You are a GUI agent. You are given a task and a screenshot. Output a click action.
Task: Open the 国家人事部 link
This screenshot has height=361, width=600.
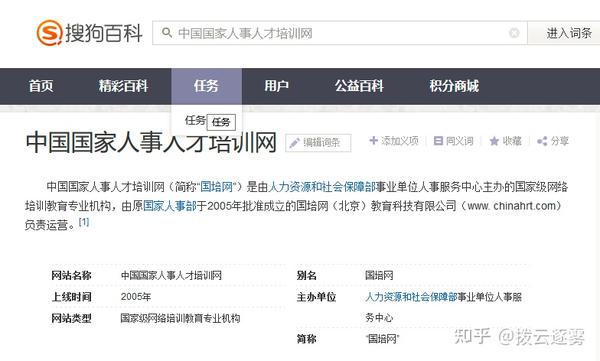coord(170,206)
